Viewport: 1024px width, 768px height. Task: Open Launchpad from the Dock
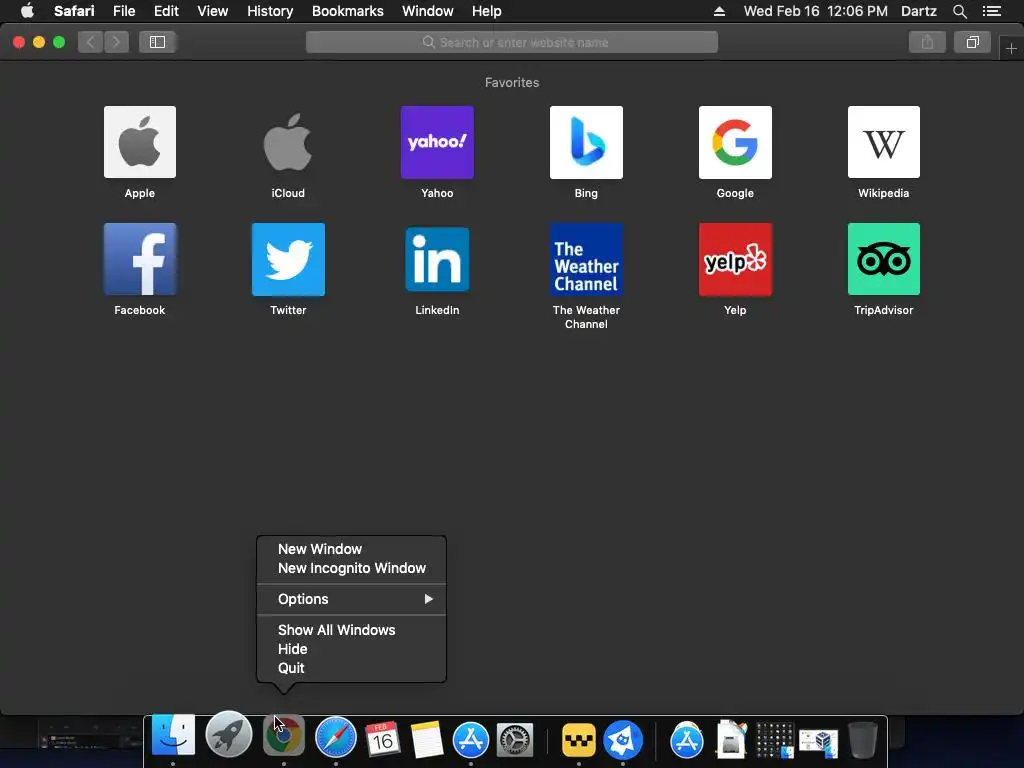229,735
